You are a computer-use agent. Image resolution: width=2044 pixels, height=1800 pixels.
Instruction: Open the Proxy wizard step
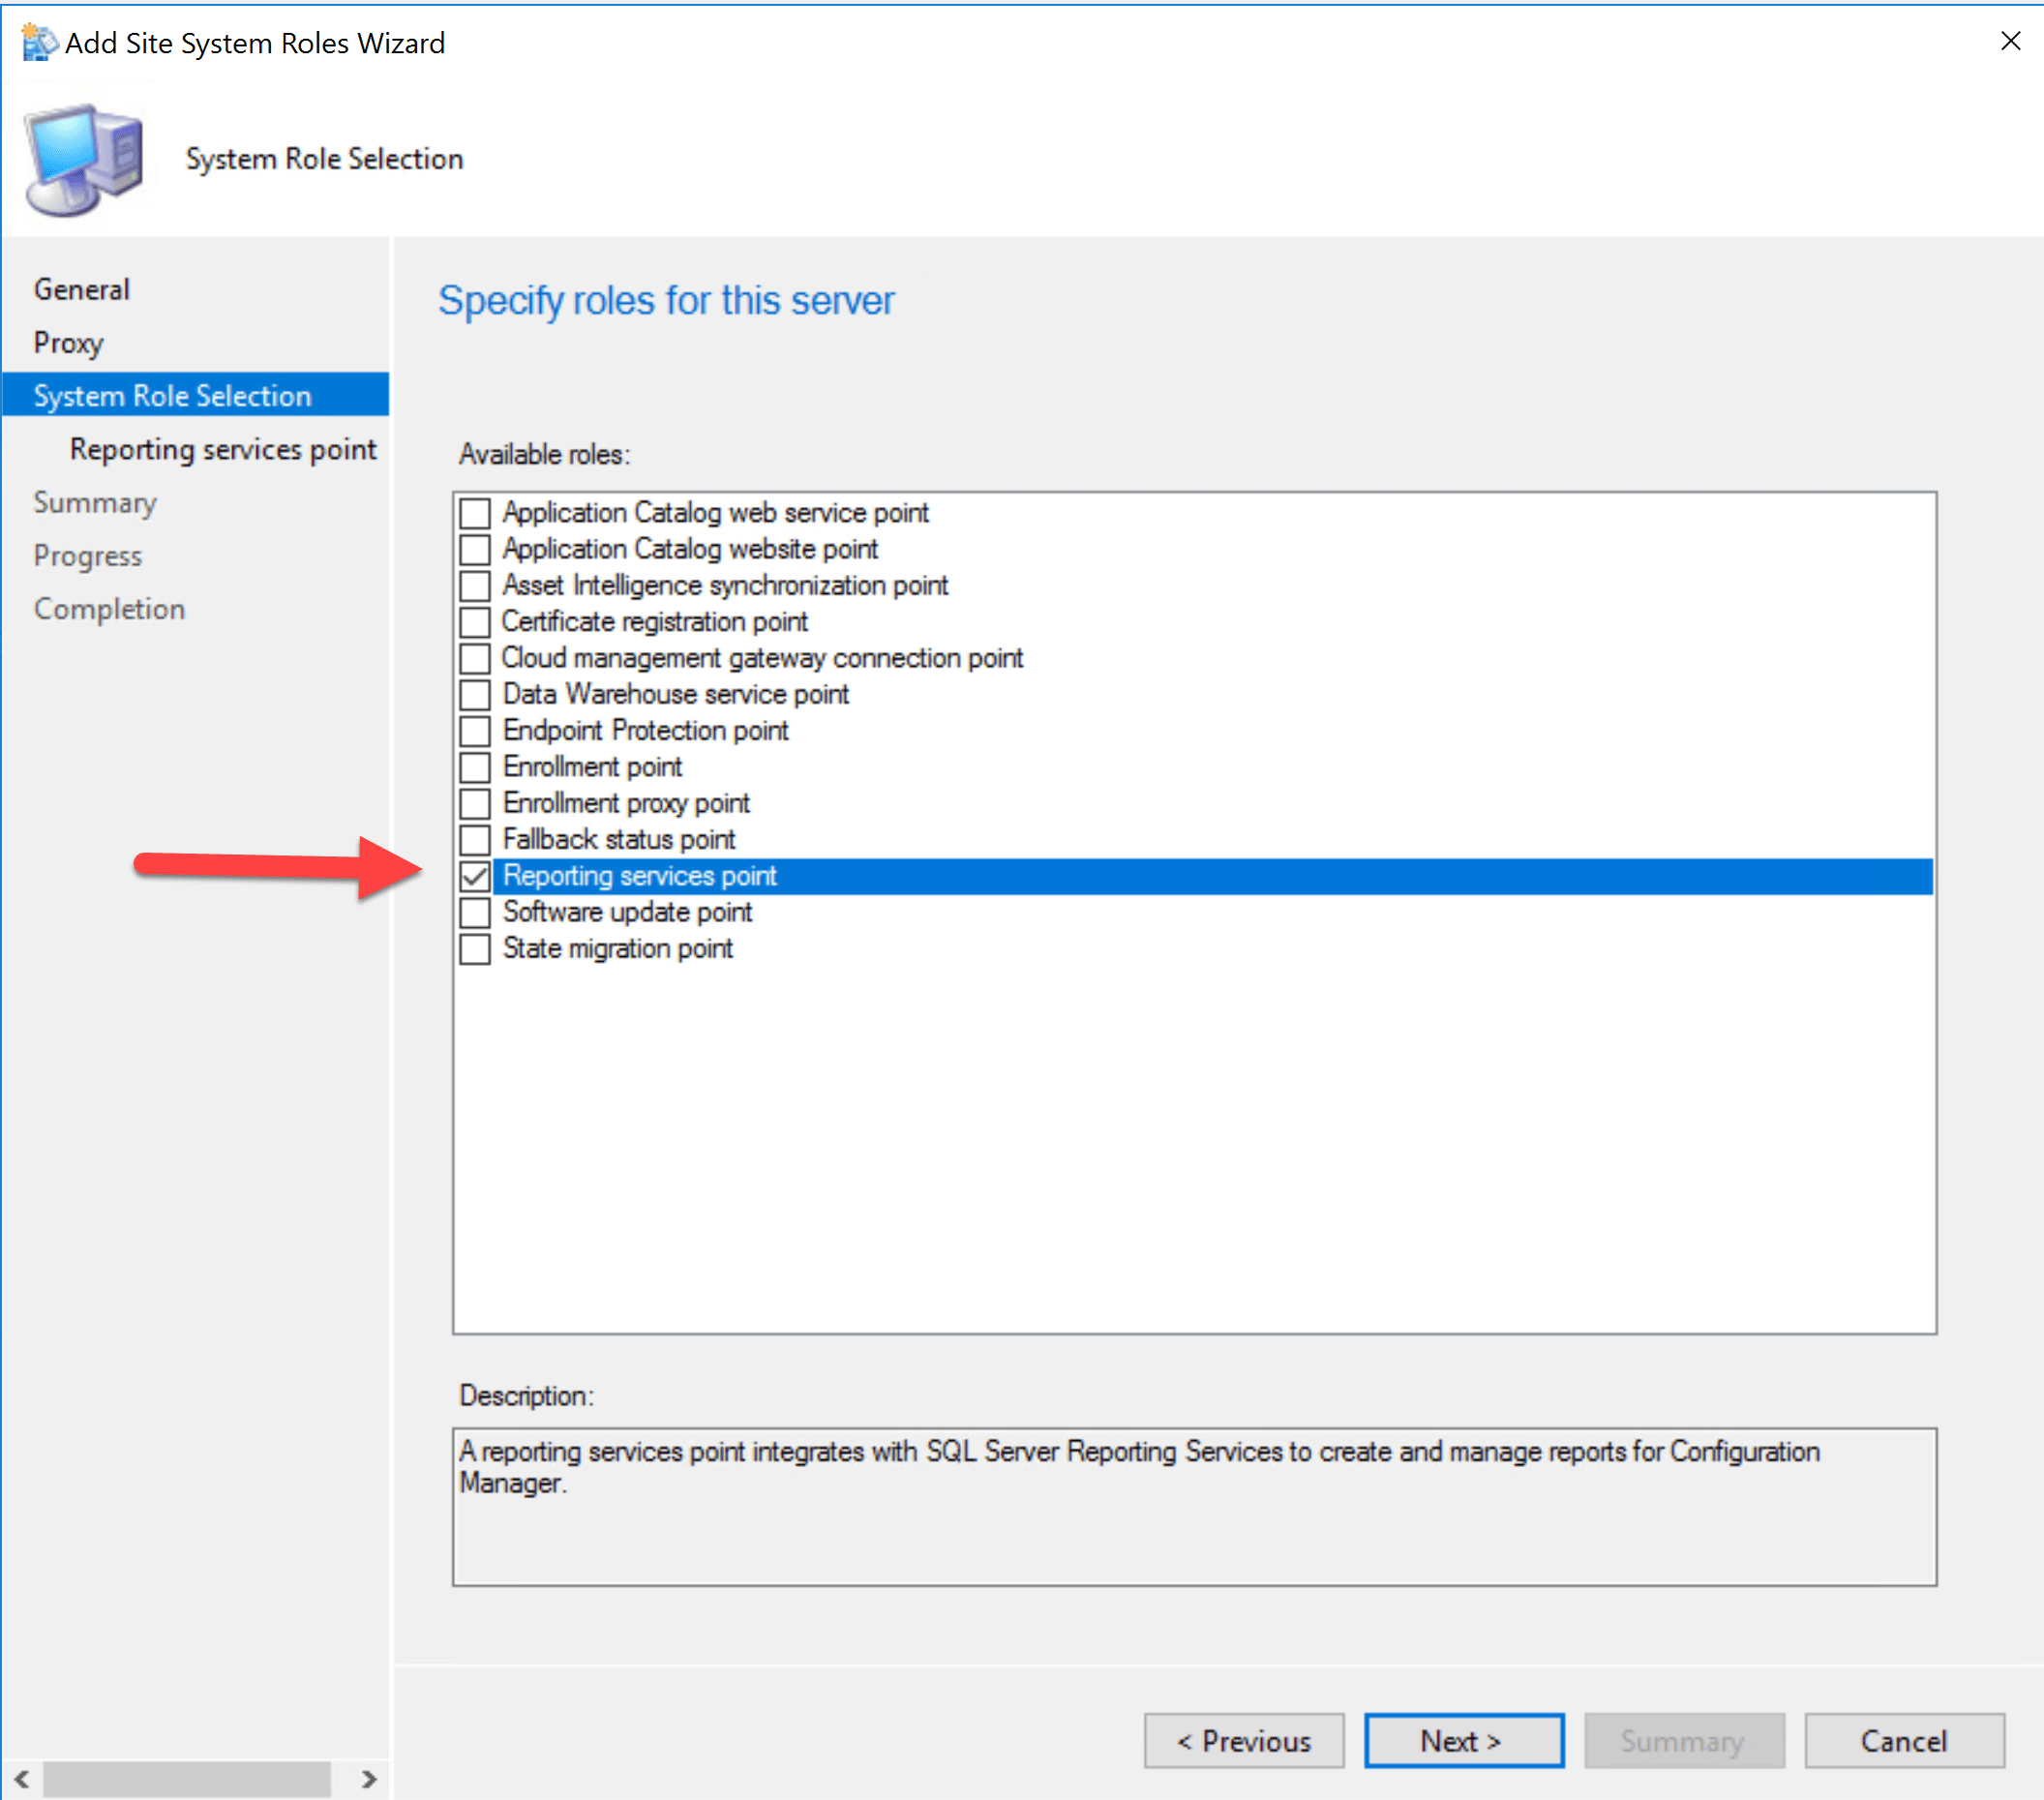(68, 343)
